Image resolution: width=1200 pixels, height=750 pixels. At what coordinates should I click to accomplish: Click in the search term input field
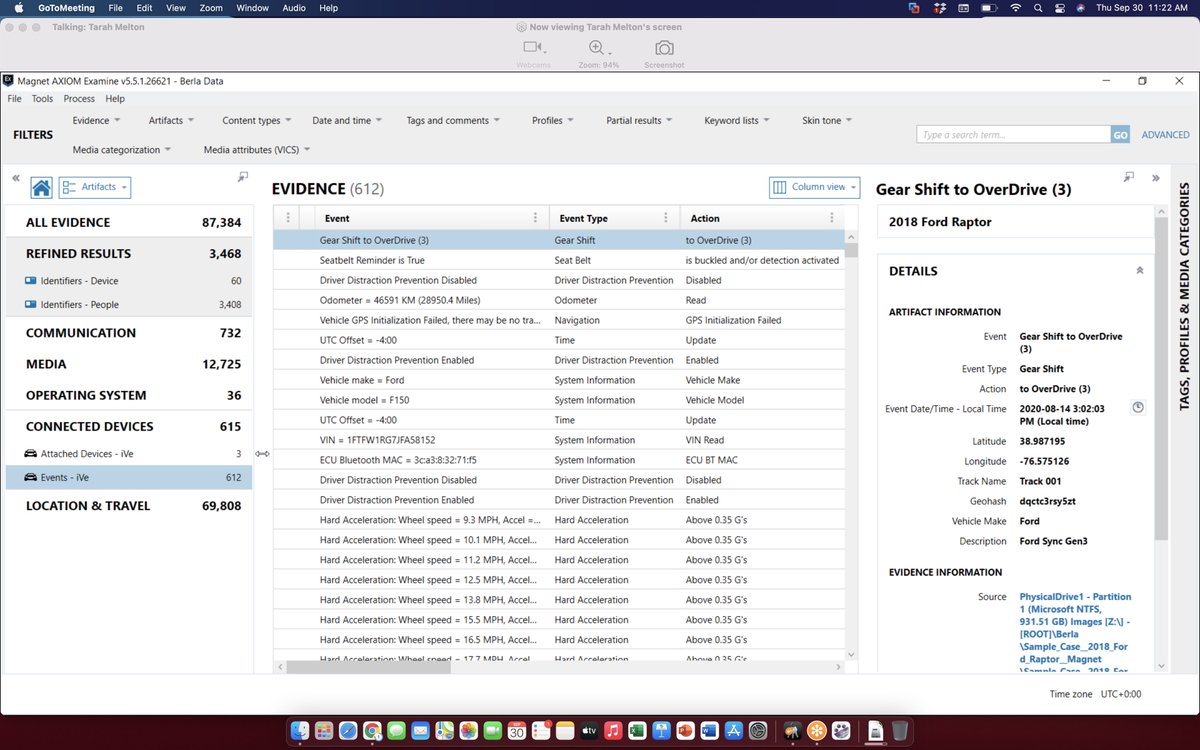pyautogui.click(x=1013, y=134)
